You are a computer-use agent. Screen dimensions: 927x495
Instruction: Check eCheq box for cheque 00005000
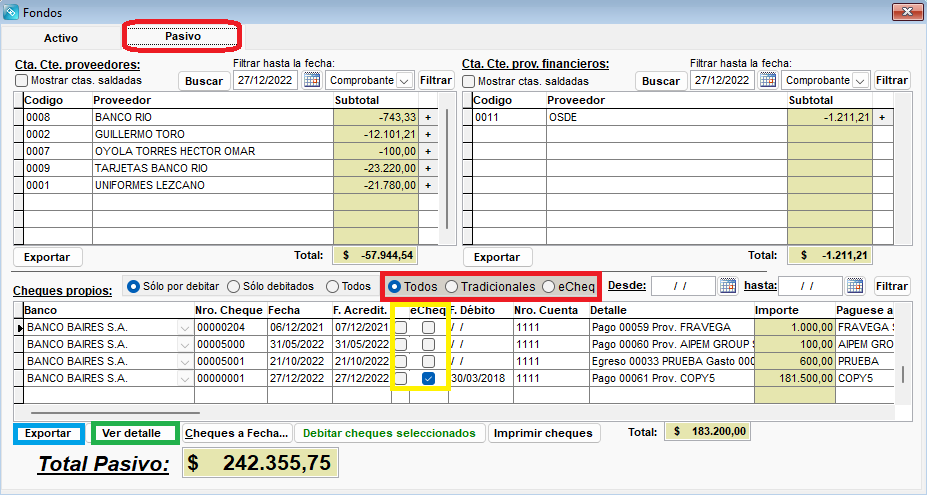pos(429,344)
